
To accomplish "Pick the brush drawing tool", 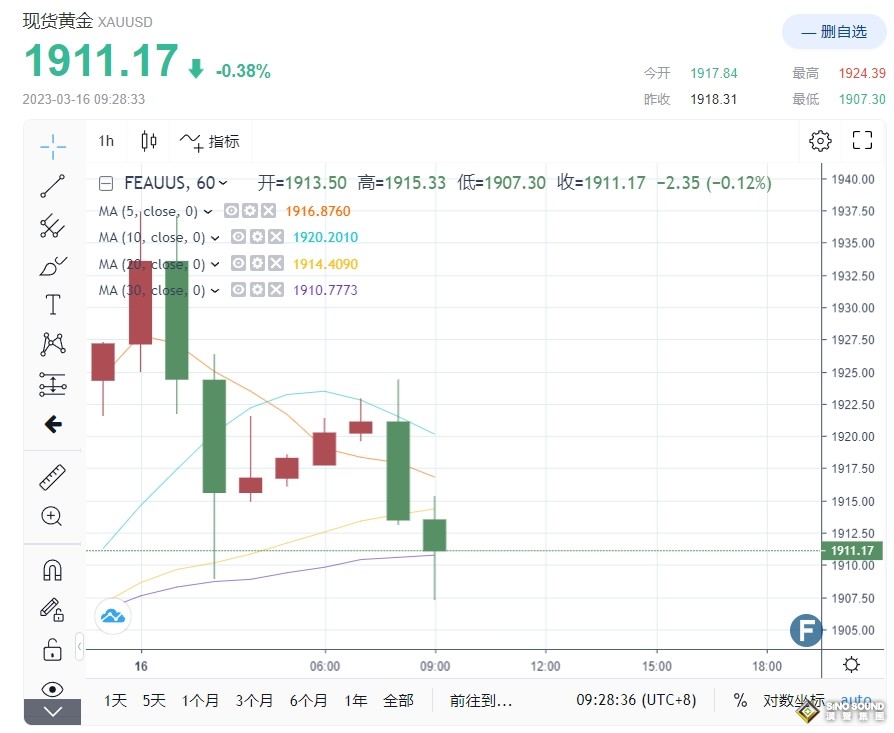I will coord(51,265).
